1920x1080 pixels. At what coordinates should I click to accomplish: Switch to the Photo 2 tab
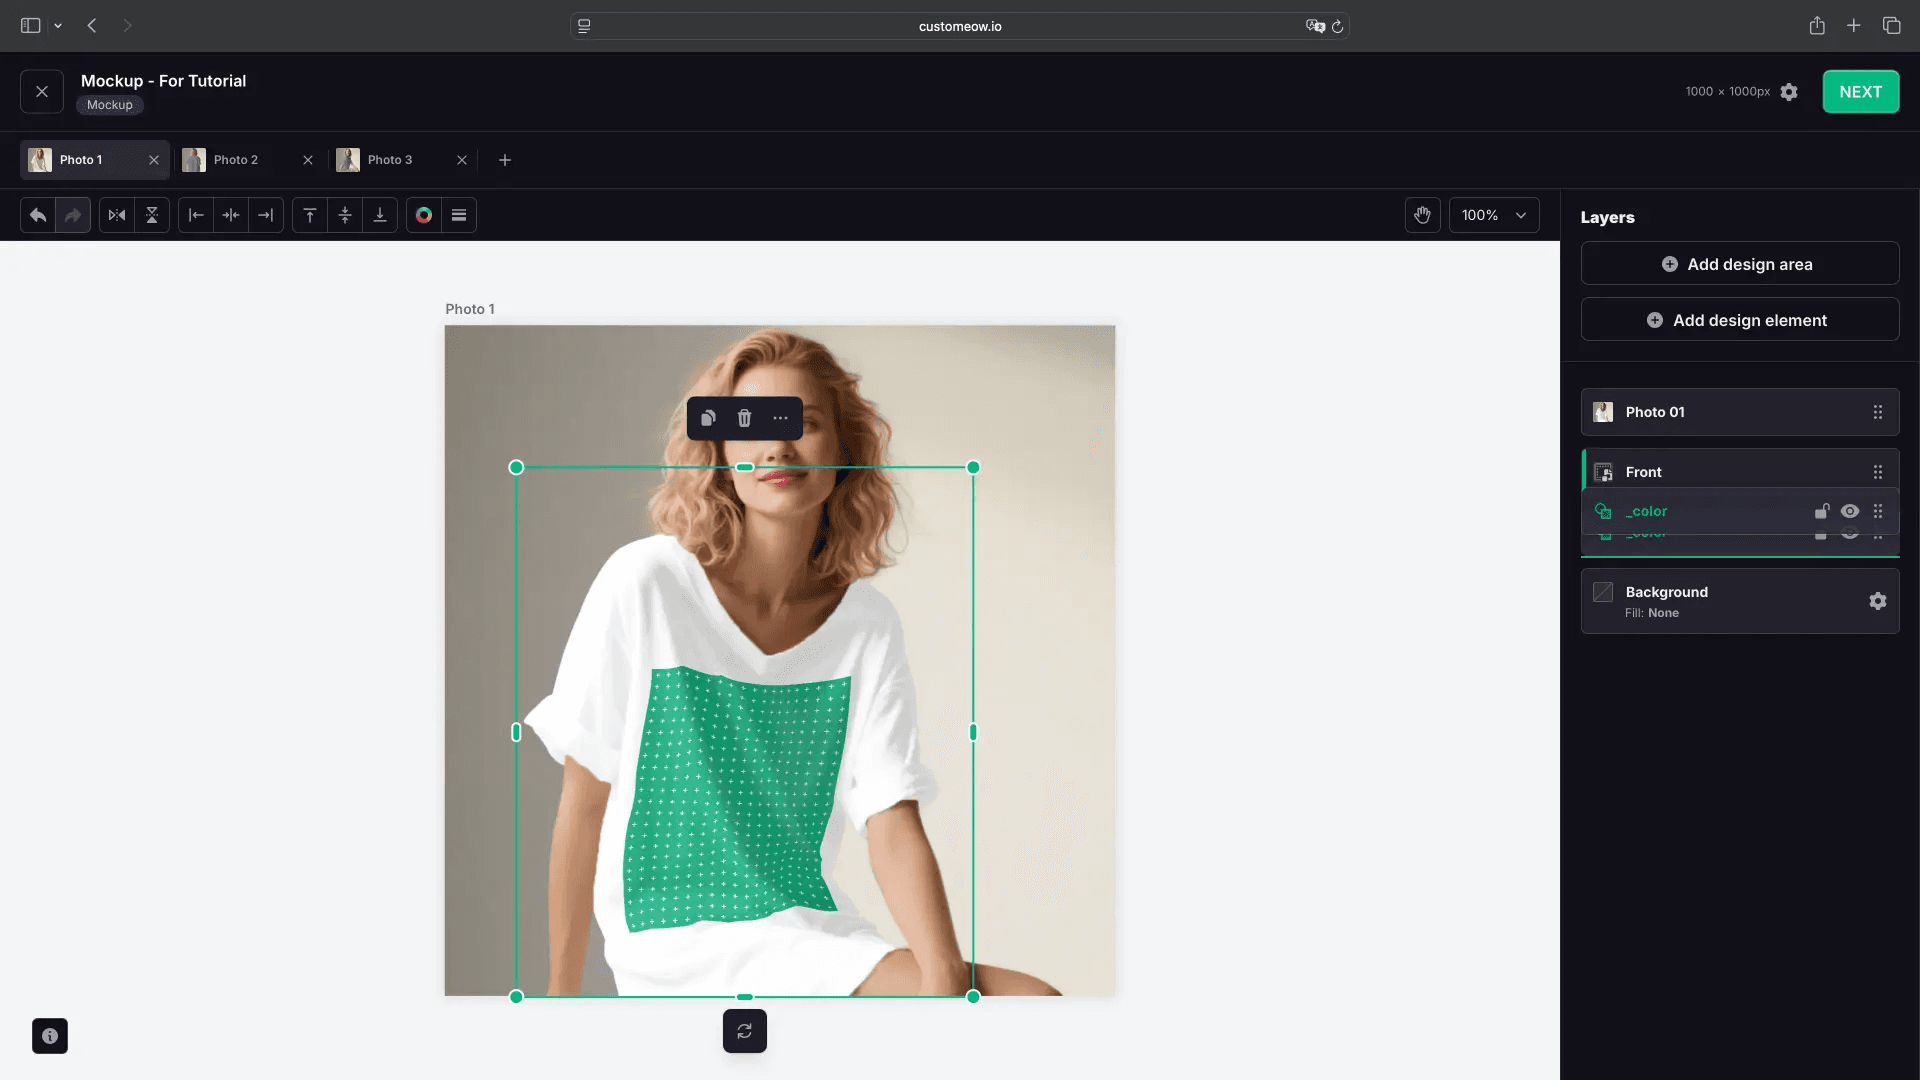tap(235, 160)
